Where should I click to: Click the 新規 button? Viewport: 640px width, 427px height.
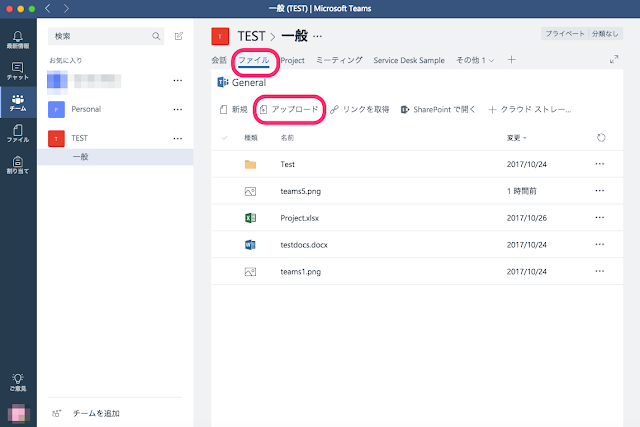click(x=233, y=109)
